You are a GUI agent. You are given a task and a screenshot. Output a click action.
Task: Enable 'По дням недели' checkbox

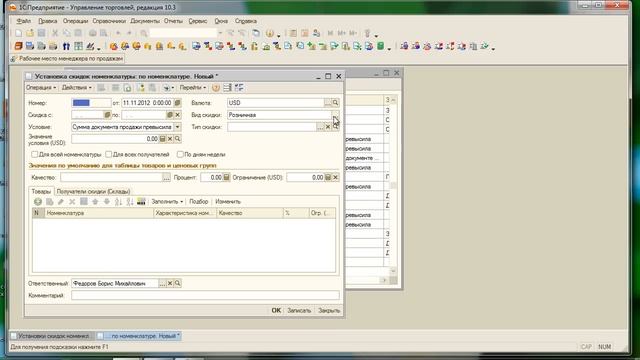pyautogui.click(x=180, y=154)
